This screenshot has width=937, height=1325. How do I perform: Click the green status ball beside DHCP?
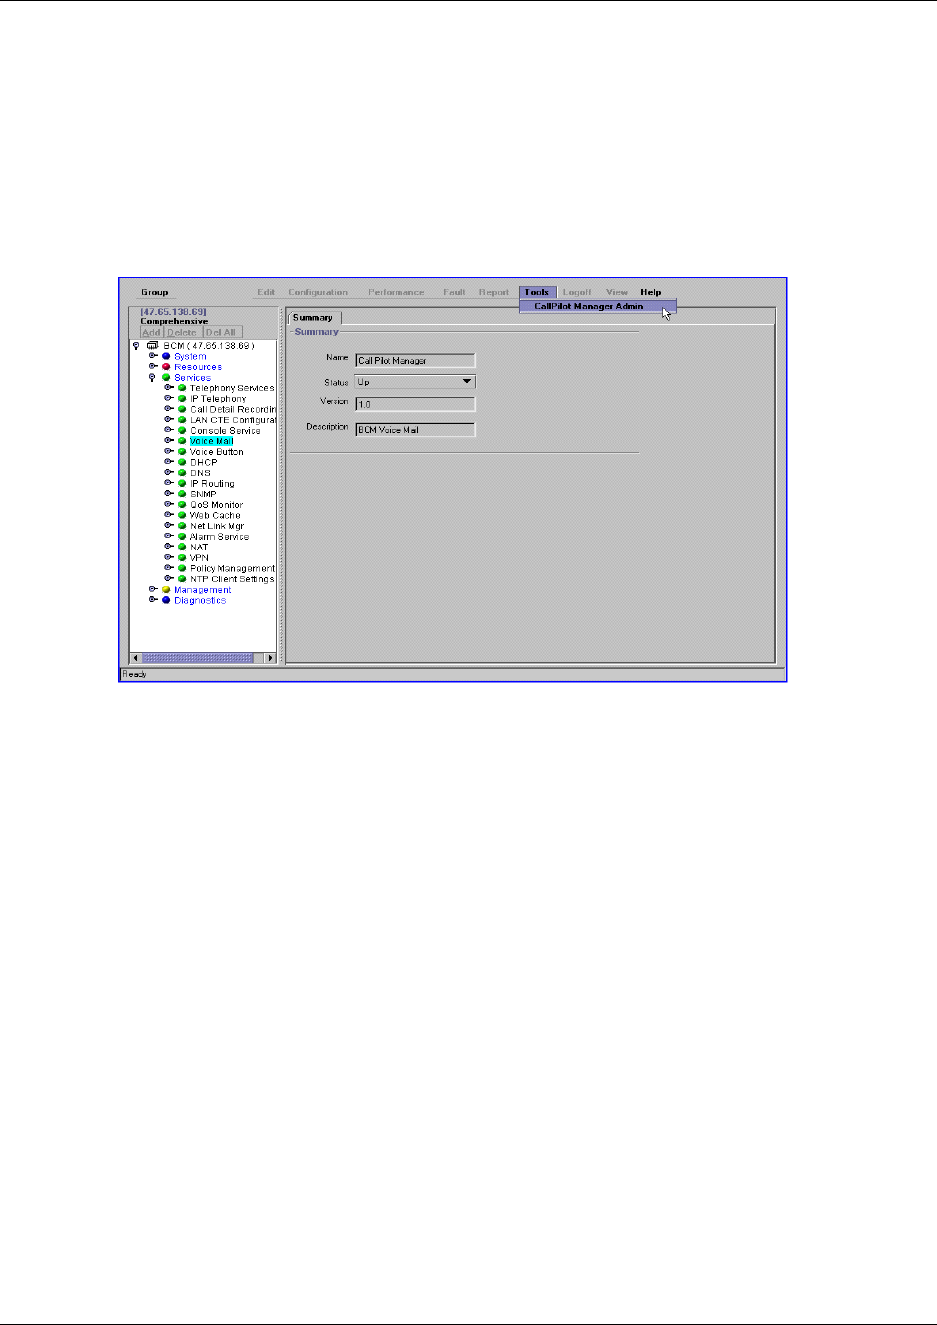[182, 462]
